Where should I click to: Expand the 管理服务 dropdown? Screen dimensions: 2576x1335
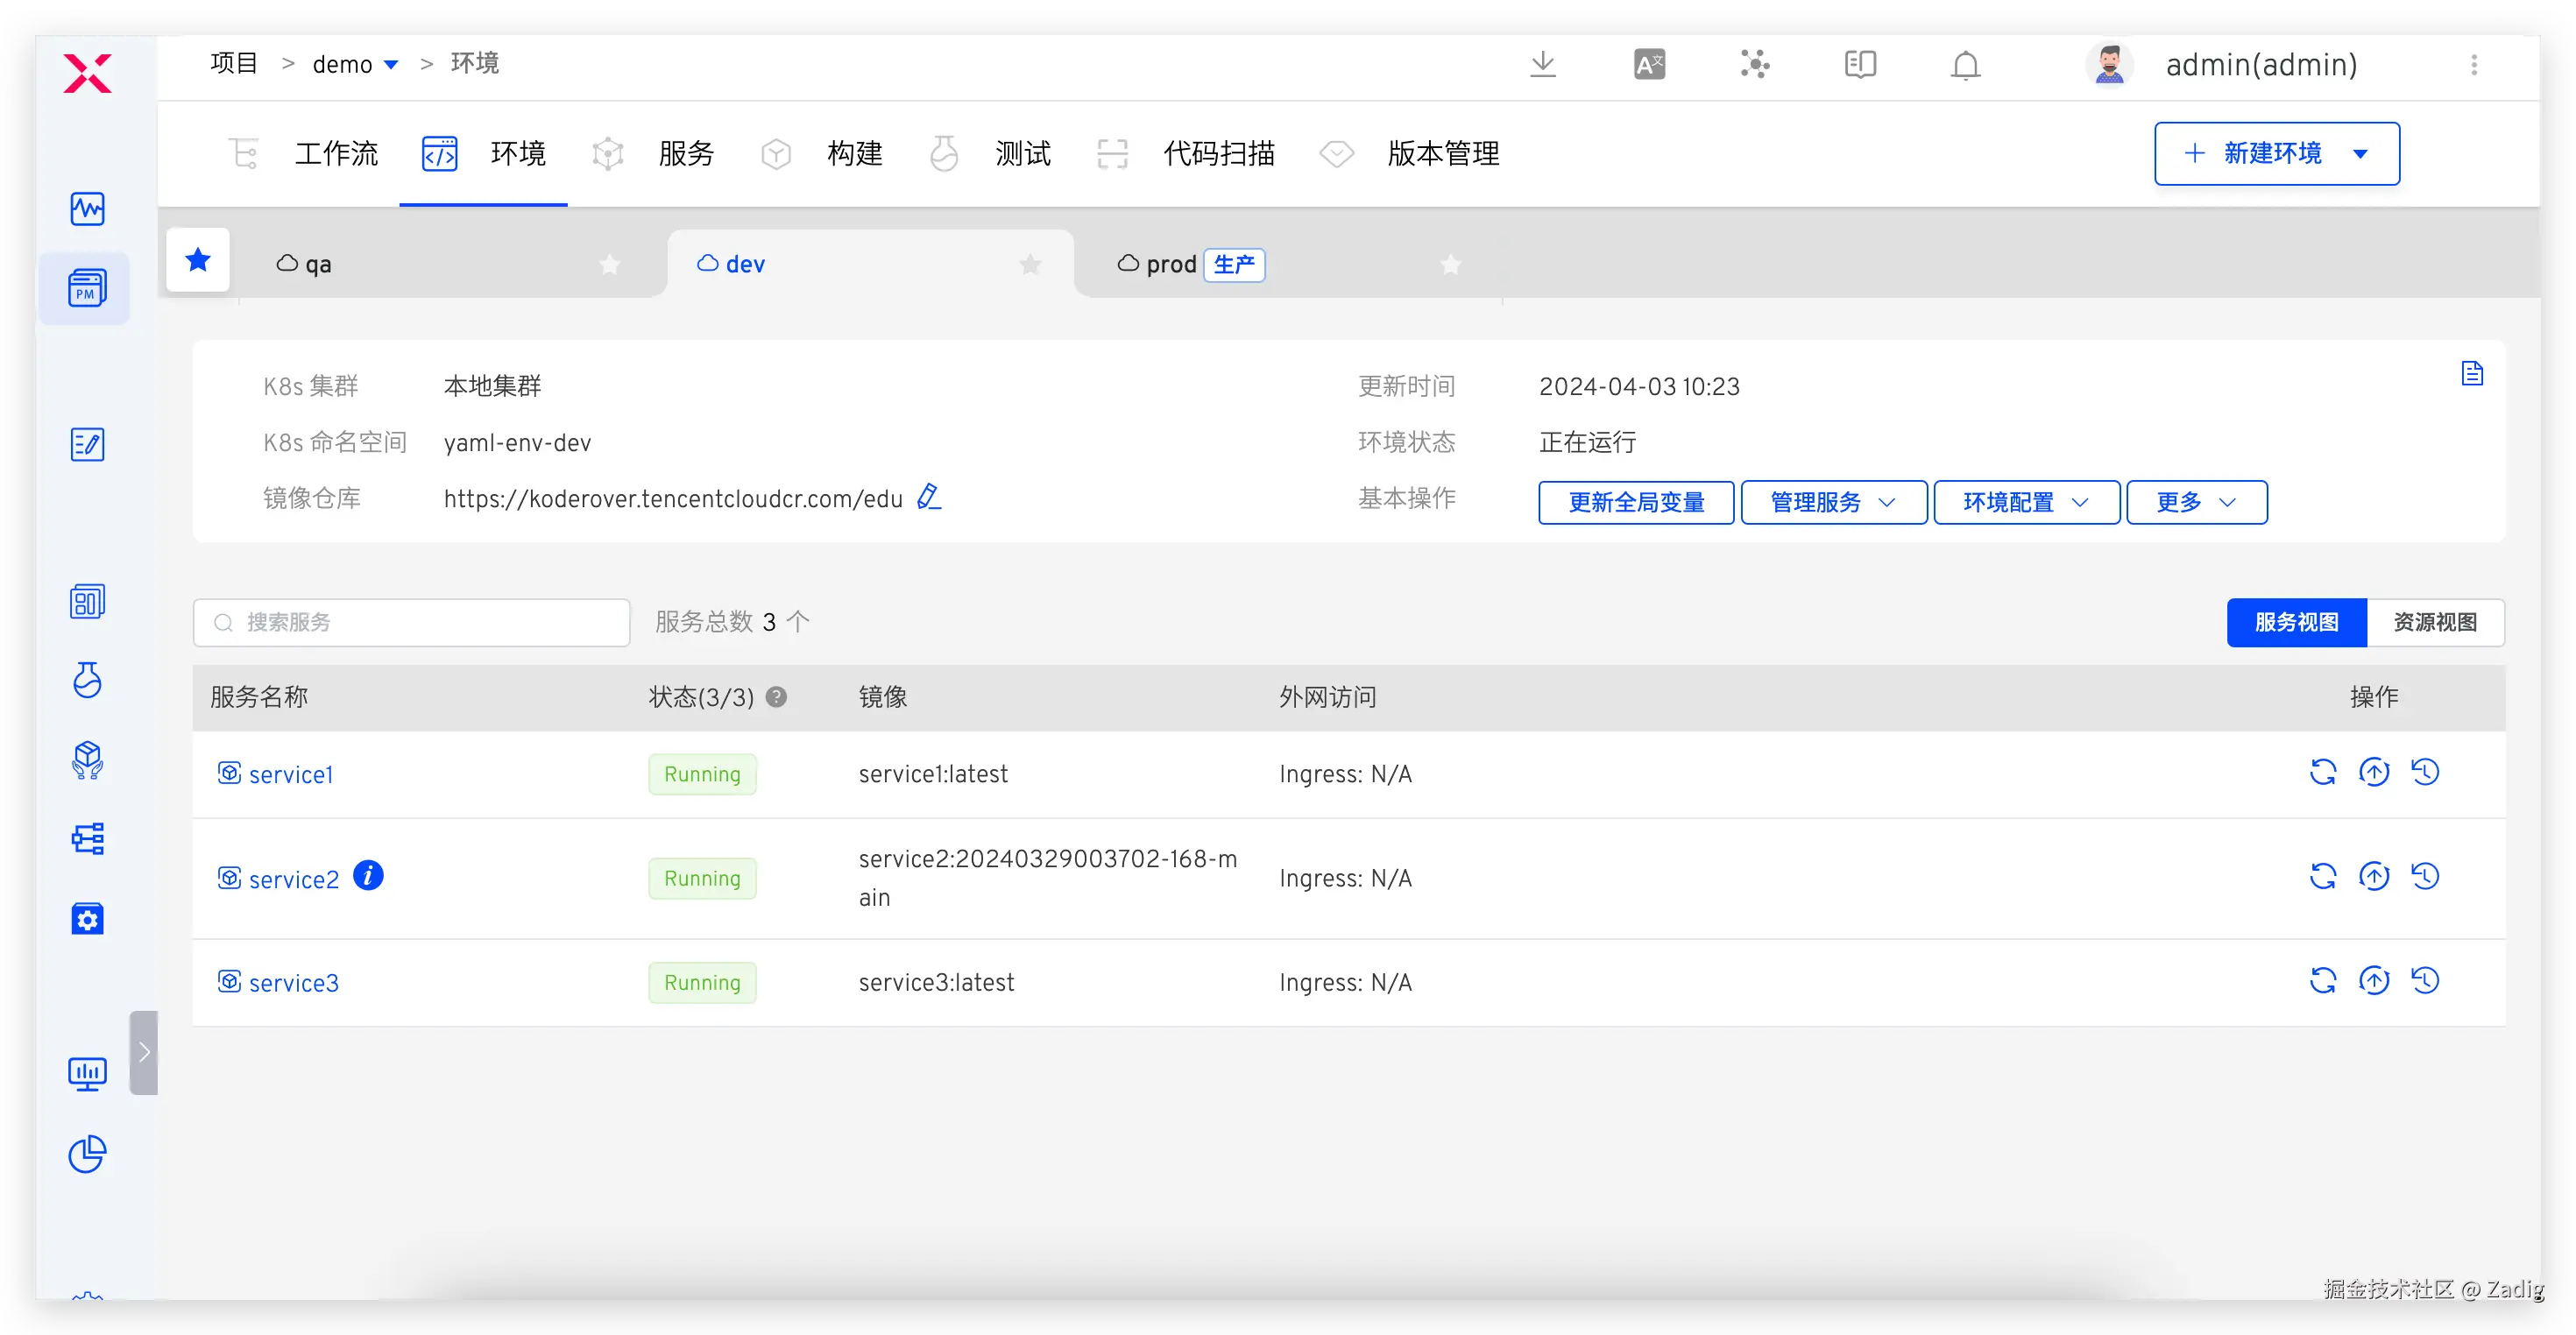[x=1833, y=502]
